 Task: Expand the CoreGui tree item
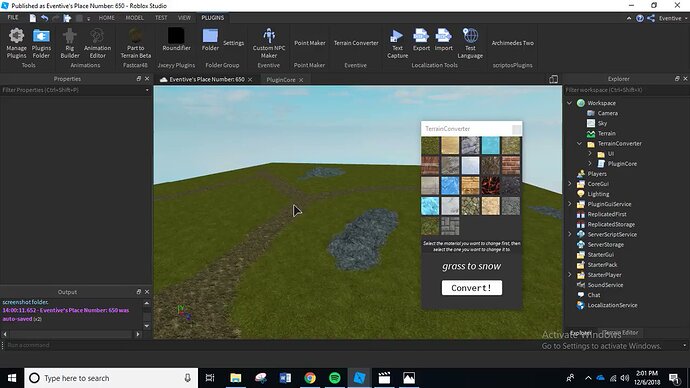569,184
